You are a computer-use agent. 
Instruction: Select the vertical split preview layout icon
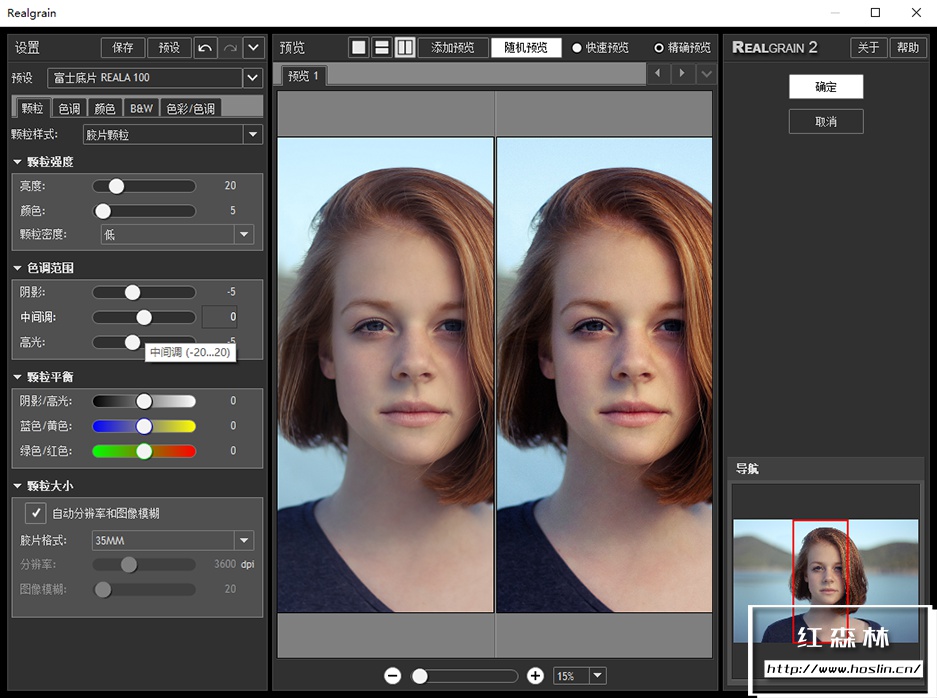pyautogui.click(x=404, y=48)
